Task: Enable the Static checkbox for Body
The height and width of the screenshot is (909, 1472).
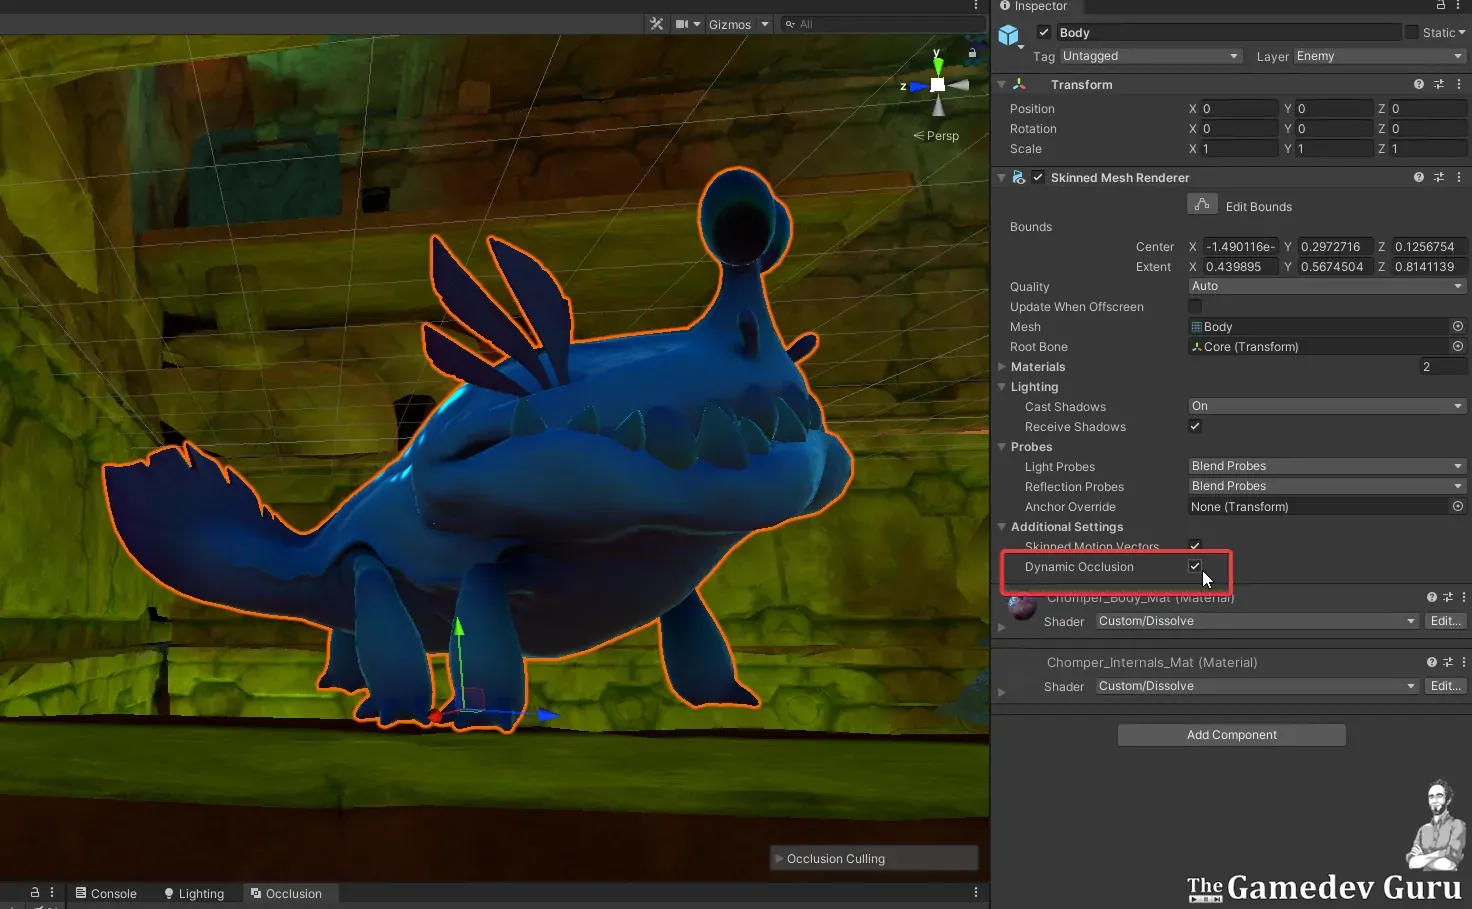Action: click(x=1411, y=32)
